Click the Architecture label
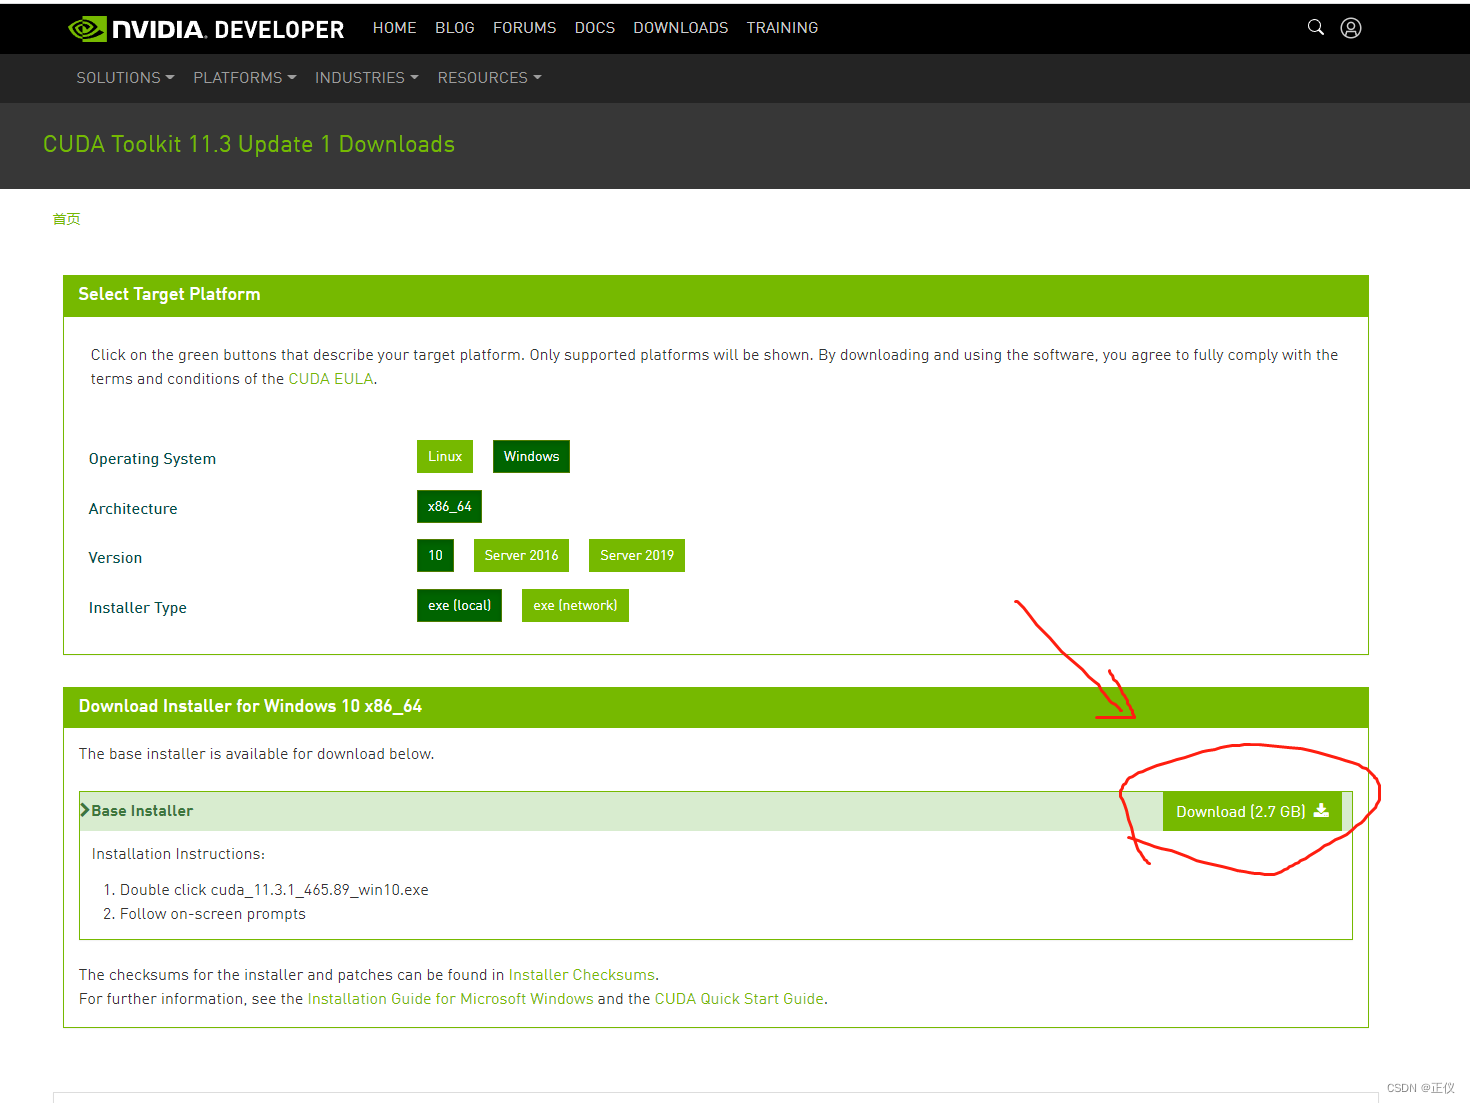1470x1103 pixels. click(x=133, y=509)
